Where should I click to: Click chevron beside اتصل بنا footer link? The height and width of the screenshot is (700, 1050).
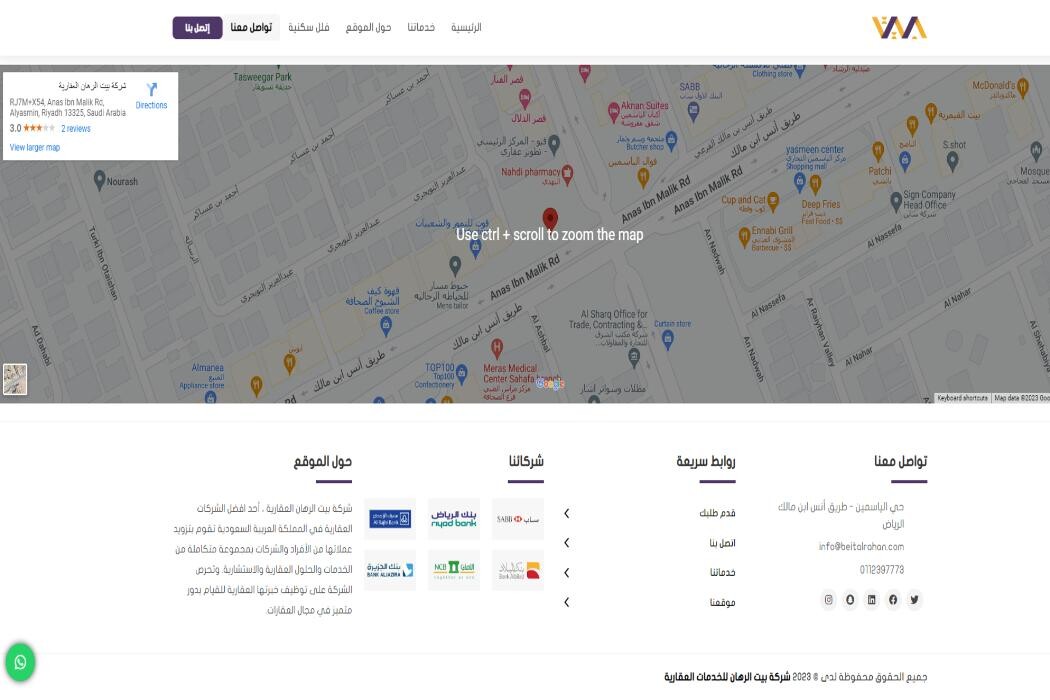point(567,543)
